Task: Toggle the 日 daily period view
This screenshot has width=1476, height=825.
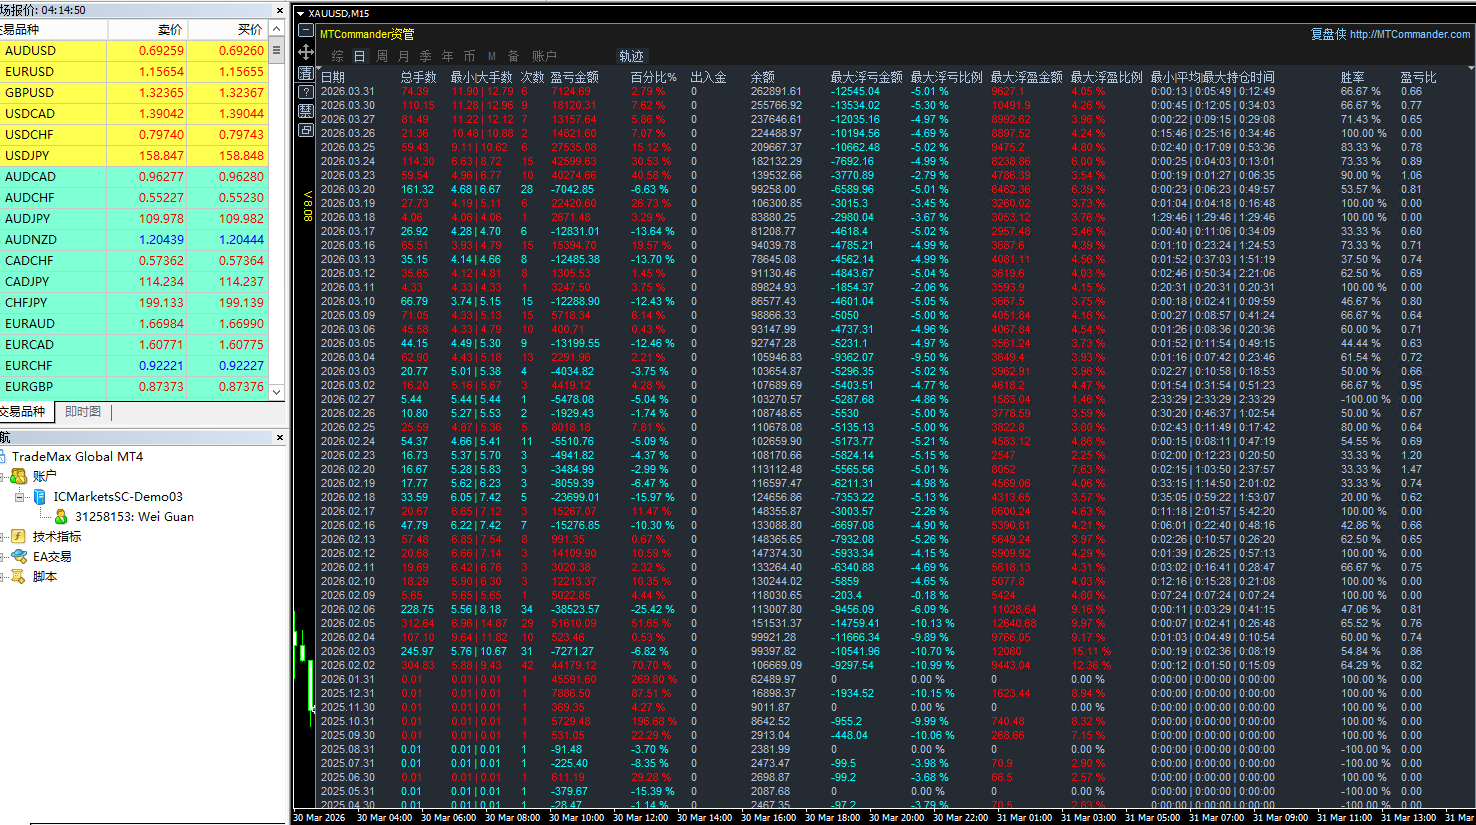Action: point(359,56)
